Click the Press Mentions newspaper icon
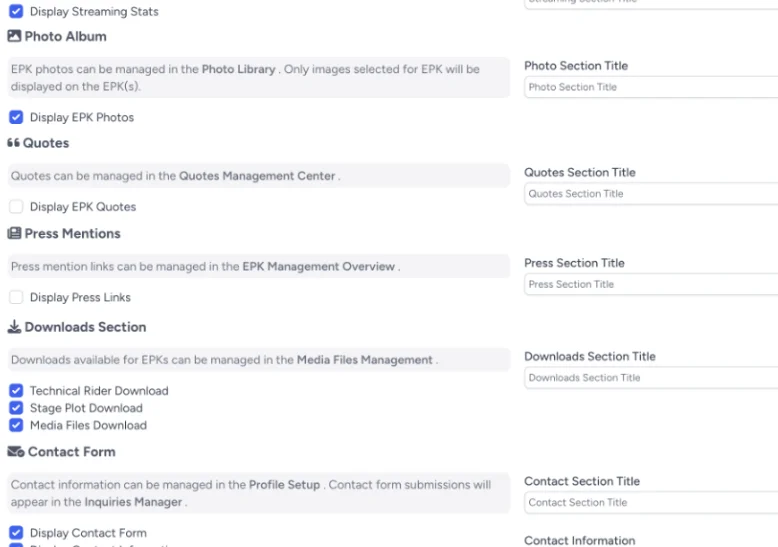The height and width of the screenshot is (547, 778). (14, 233)
